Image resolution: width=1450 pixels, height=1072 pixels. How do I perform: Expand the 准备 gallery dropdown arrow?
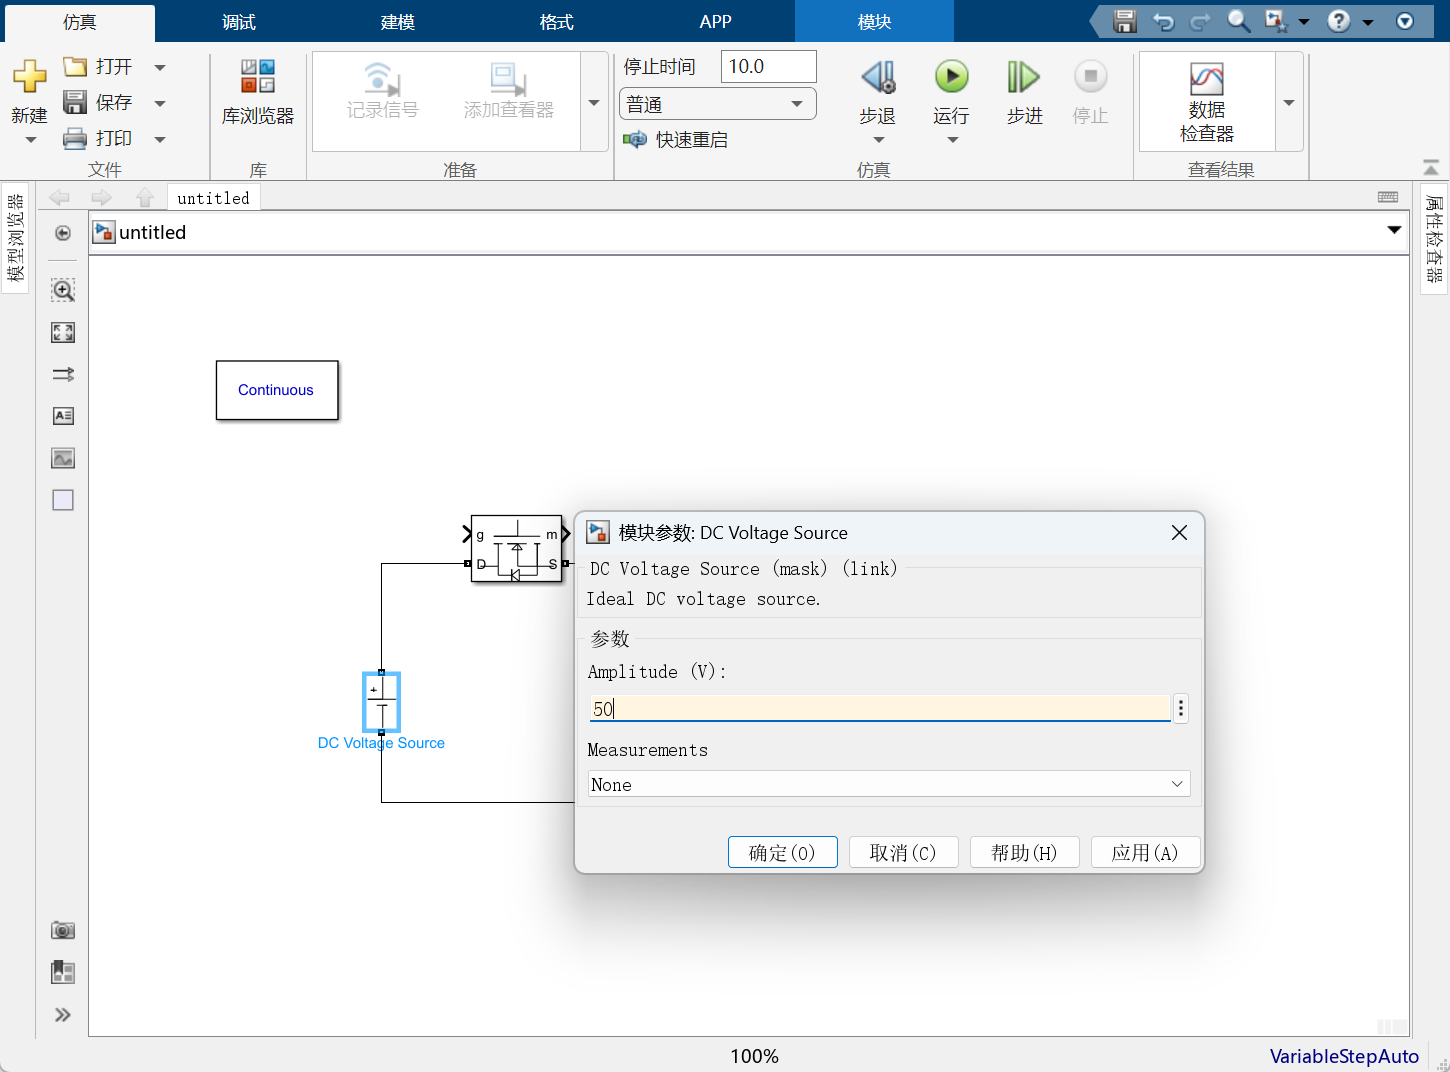point(594,102)
